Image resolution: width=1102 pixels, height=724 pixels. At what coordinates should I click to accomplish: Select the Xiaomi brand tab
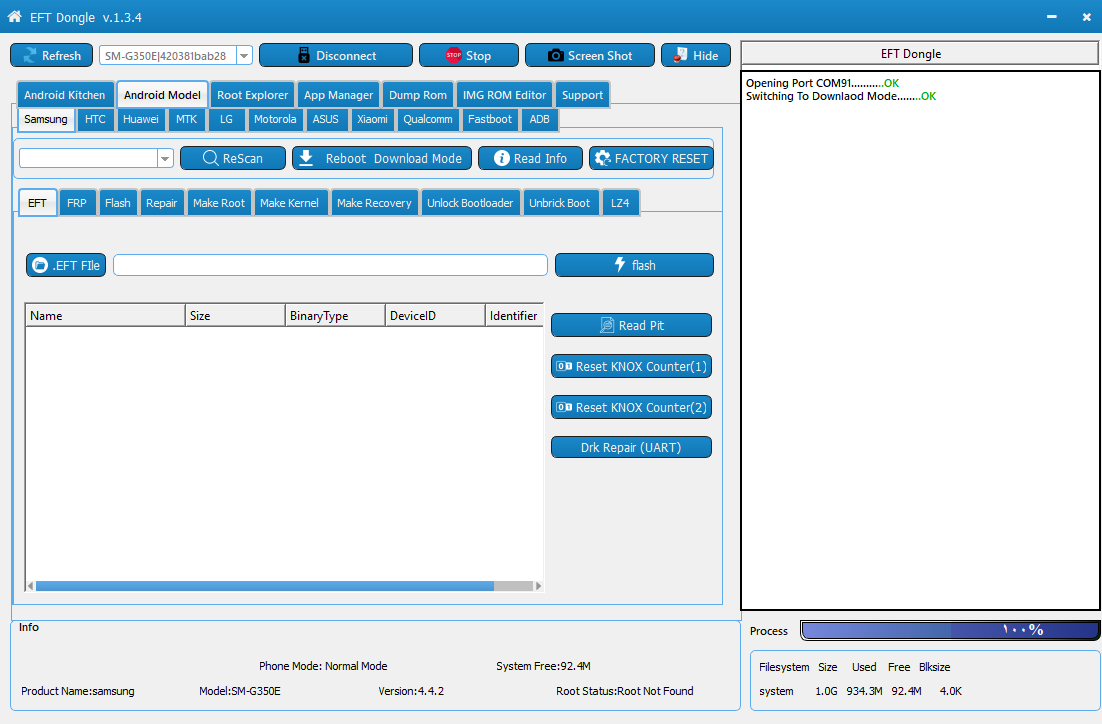(x=372, y=119)
